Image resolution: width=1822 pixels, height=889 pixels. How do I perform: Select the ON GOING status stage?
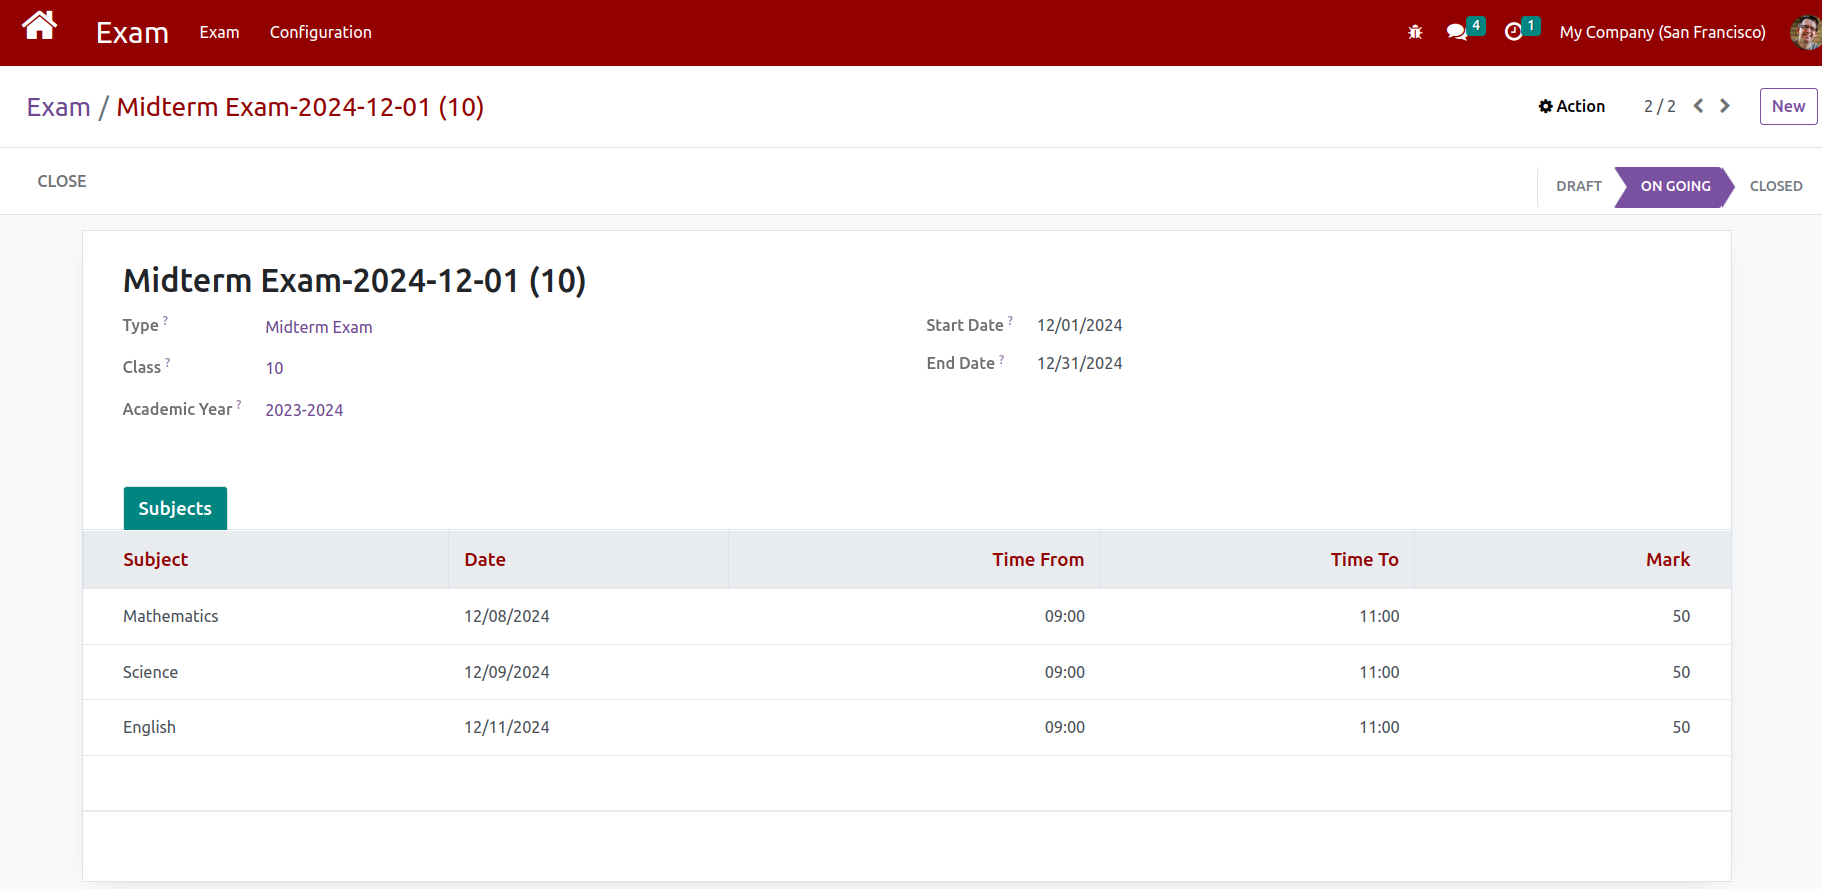pyautogui.click(x=1675, y=186)
